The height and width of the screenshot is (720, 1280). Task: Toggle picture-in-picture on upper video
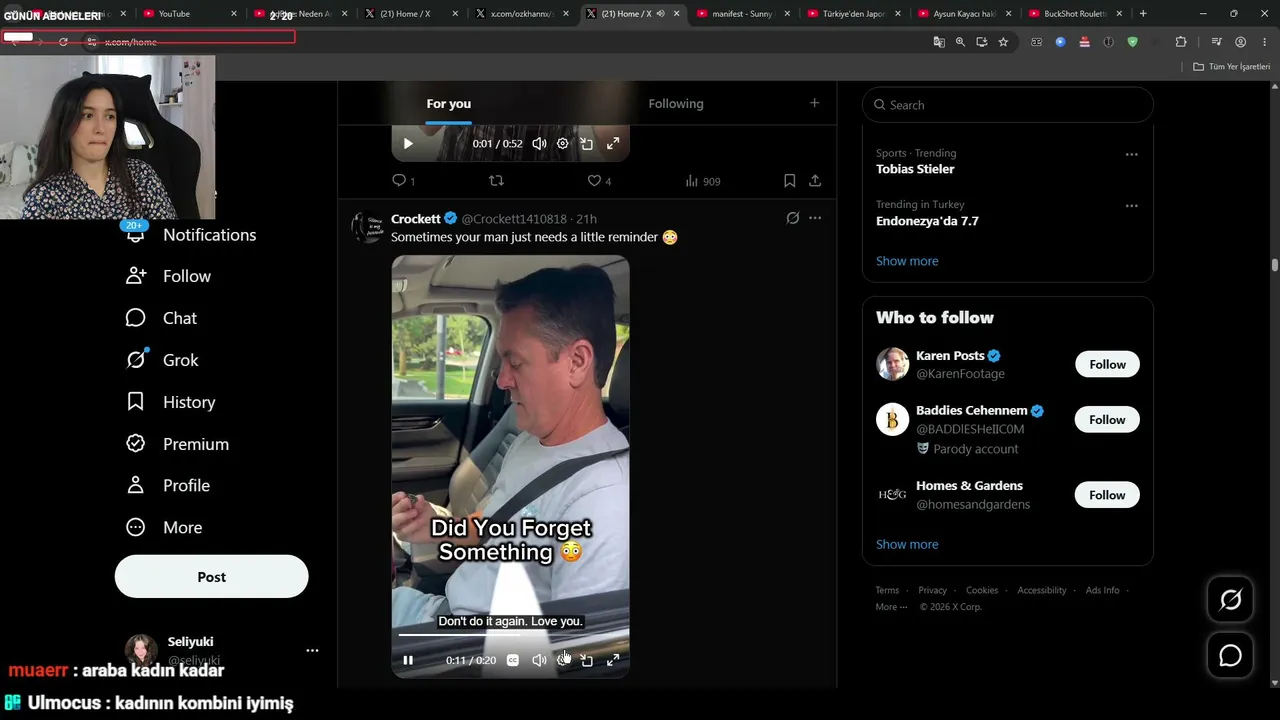(x=587, y=144)
